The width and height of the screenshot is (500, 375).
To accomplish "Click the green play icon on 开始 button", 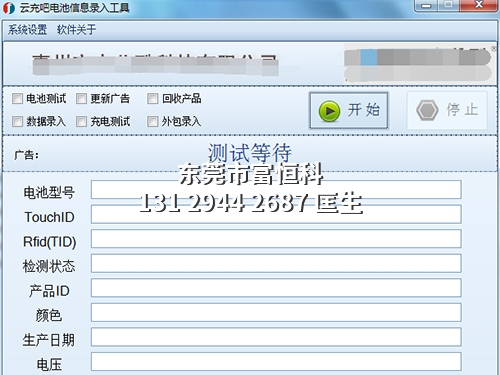I will pos(329,111).
